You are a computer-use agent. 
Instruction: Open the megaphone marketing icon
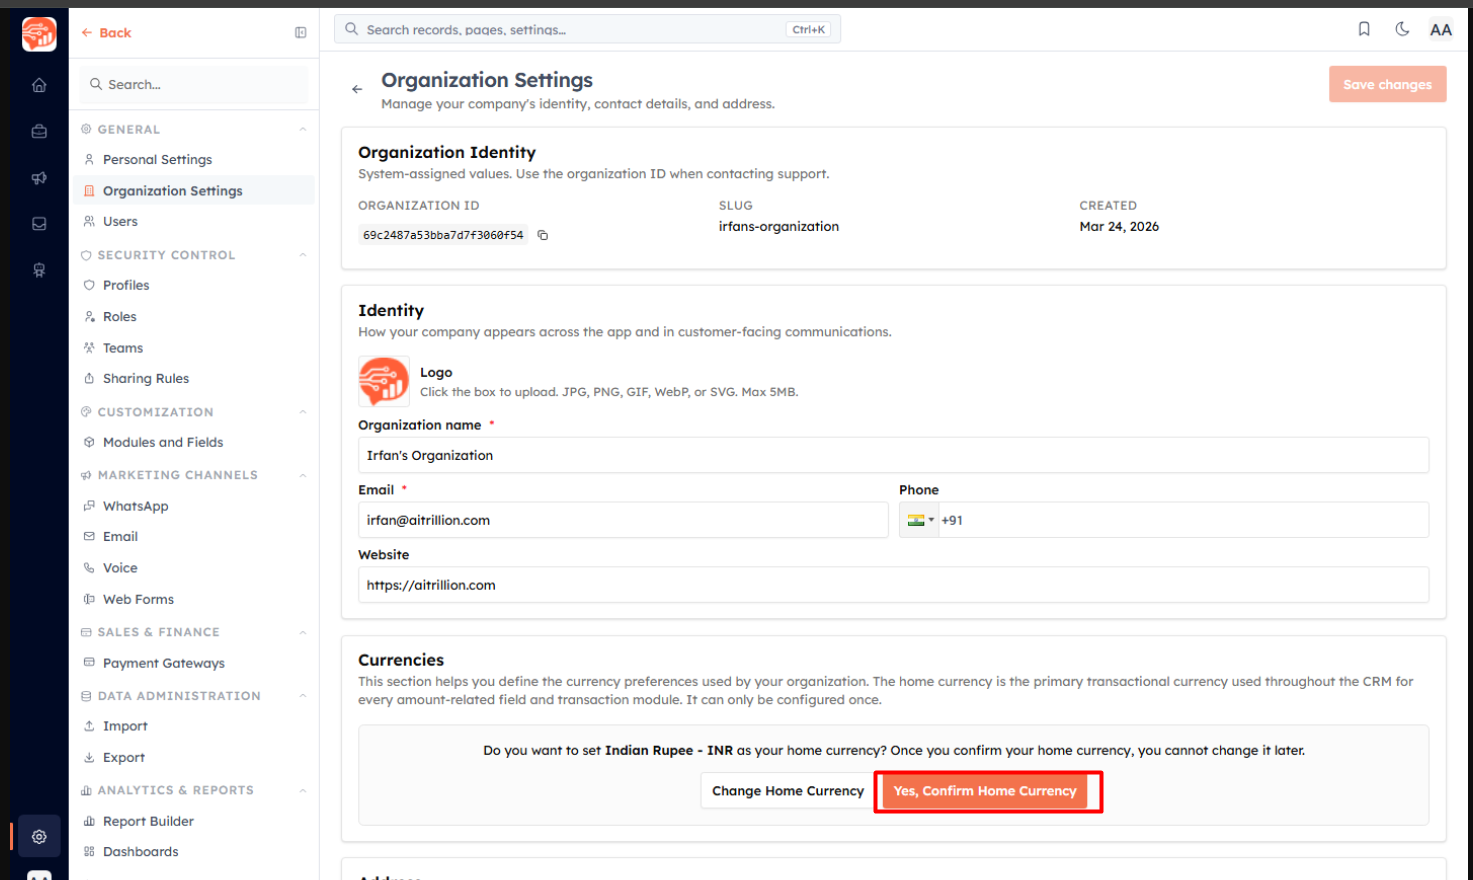coord(39,178)
